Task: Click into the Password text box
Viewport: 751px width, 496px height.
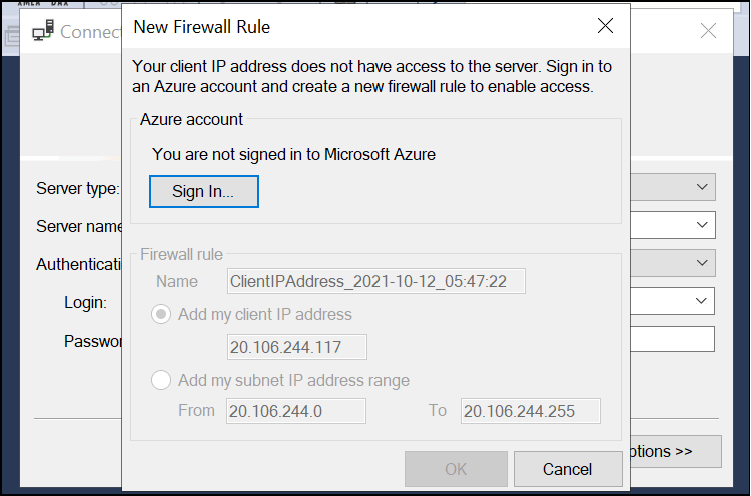Action: click(672, 339)
